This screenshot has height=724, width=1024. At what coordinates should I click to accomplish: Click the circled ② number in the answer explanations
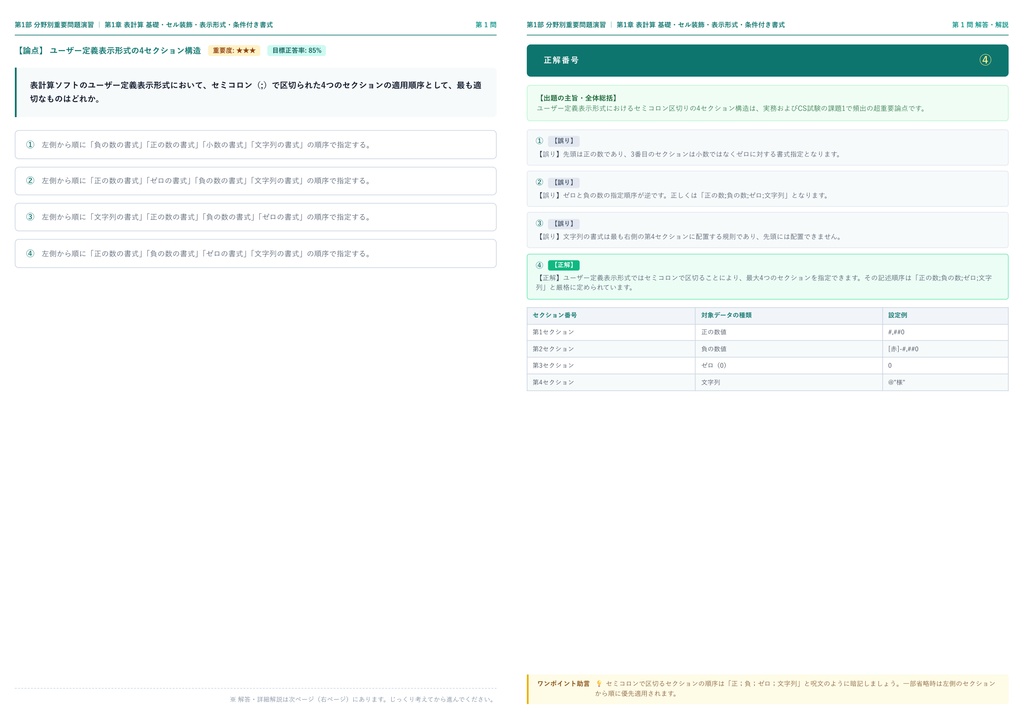tap(539, 183)
